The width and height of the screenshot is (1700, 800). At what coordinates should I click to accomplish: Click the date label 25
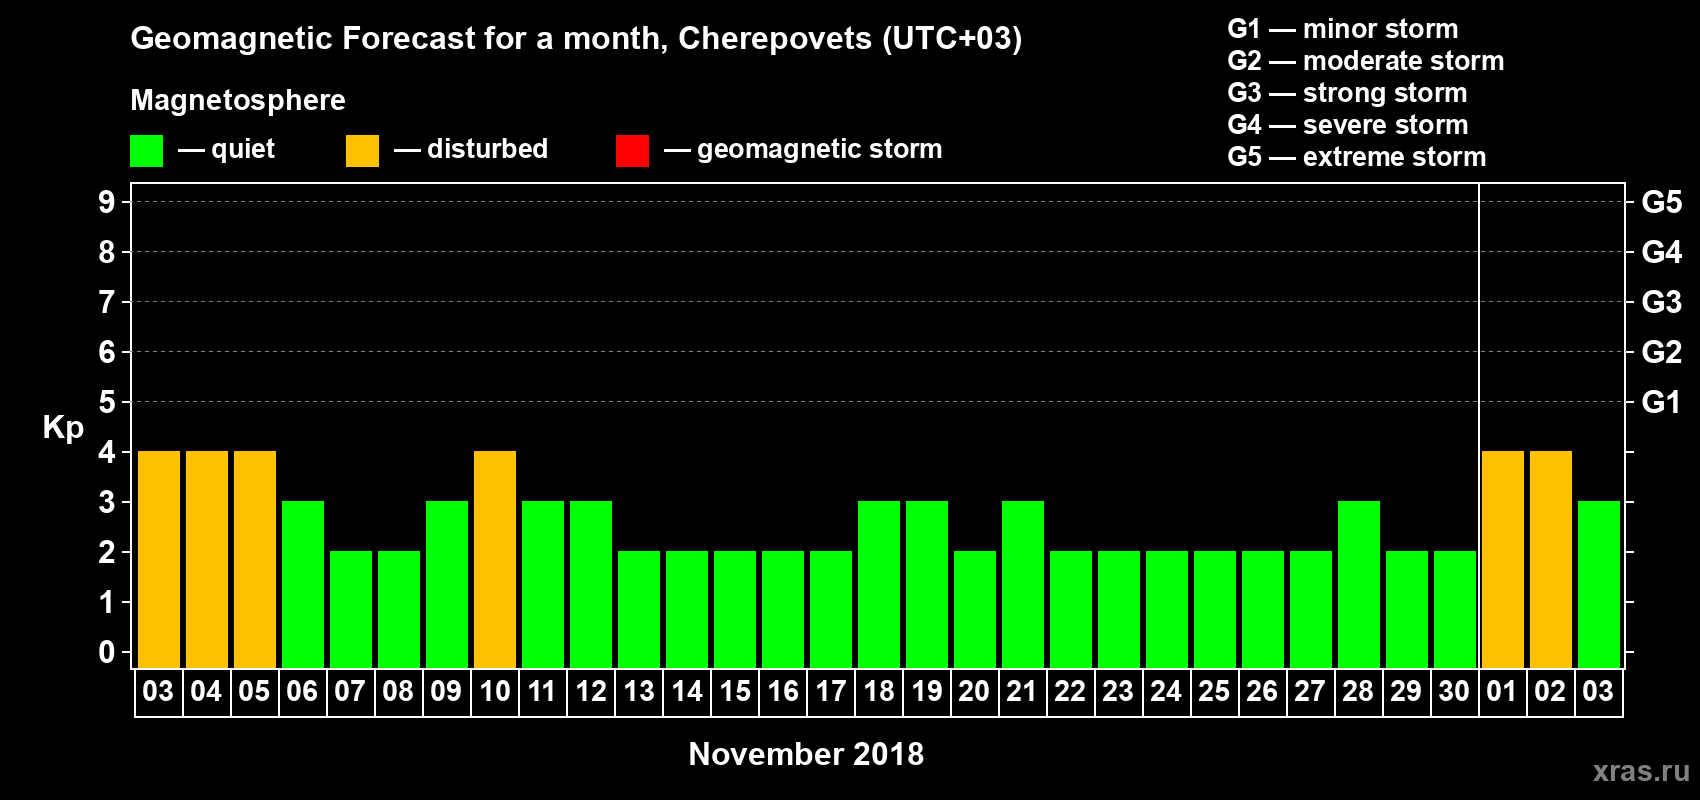[x=1214, y=691]
